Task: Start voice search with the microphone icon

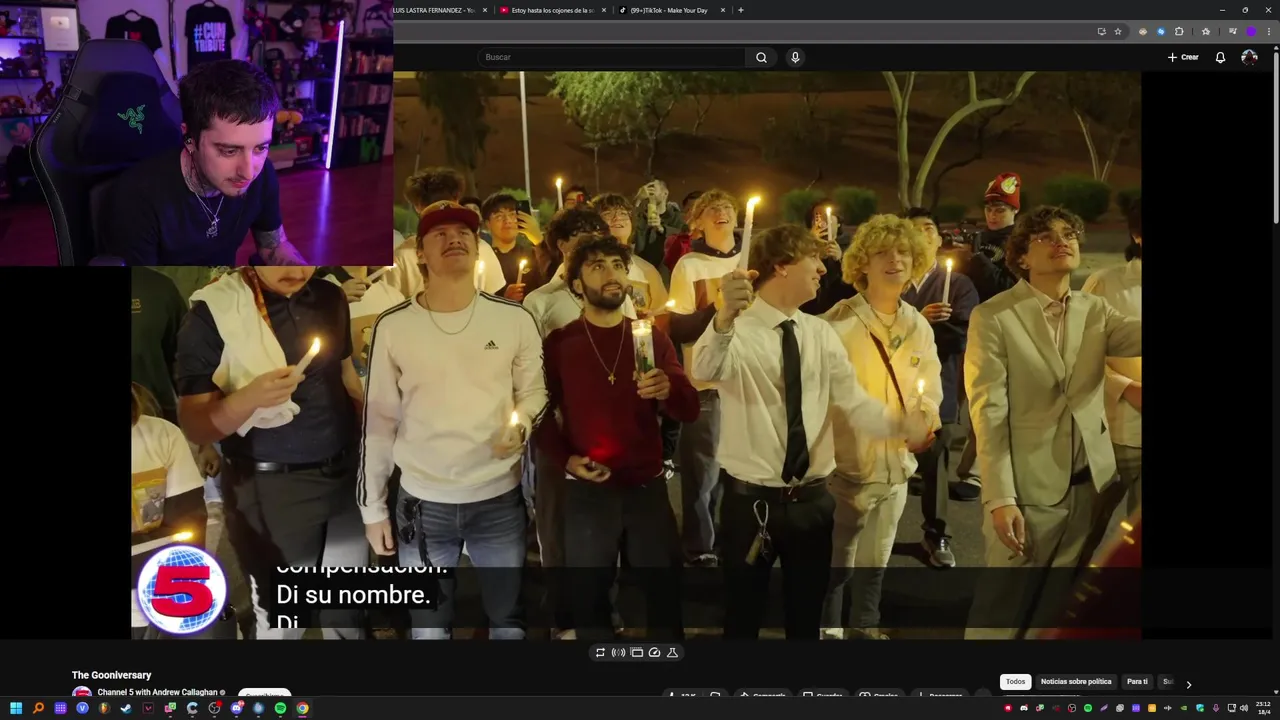Action: pyautogui.click(x=795, y=57)
